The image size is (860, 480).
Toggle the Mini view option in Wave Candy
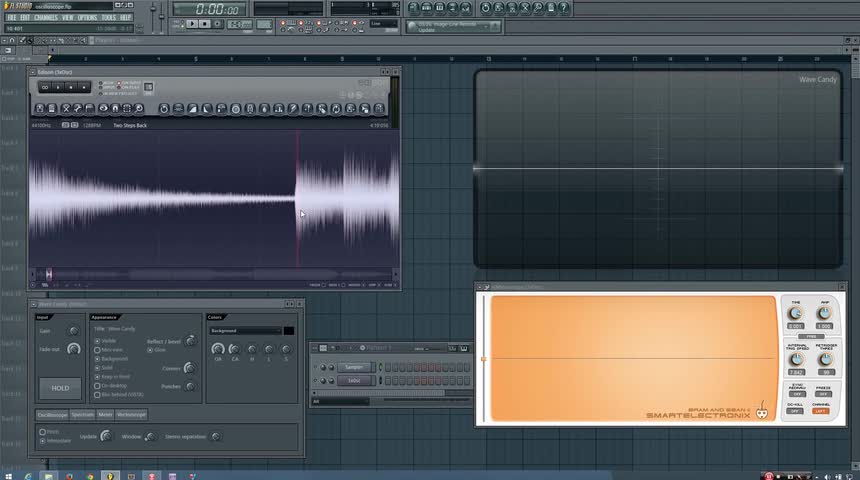[98, 349]
